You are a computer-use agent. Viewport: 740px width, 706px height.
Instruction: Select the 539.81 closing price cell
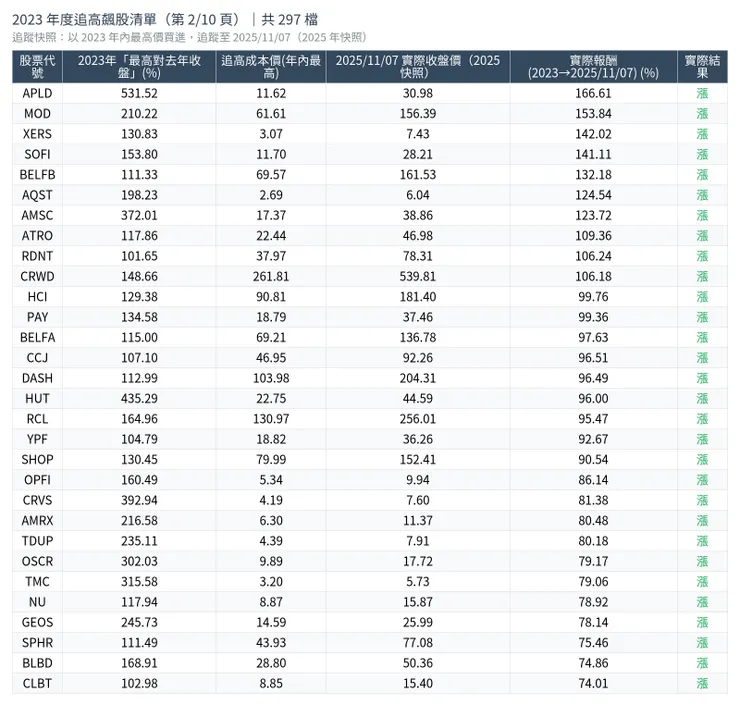point(417,276)
